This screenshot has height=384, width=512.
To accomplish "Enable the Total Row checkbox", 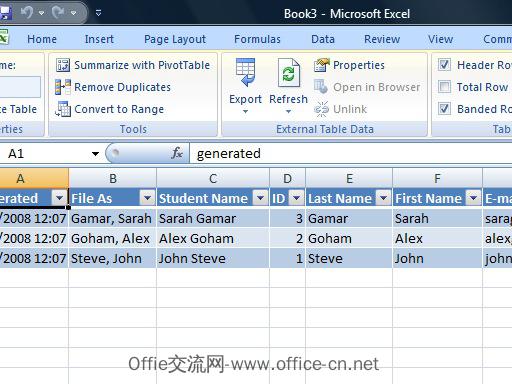I will pyautogui.click(x=444, y=87).
